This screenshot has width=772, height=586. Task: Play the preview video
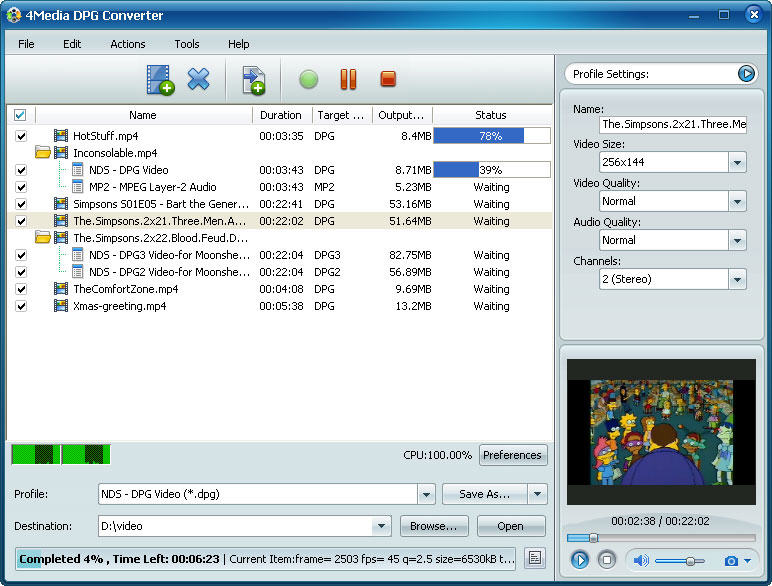tap(579, 560)
